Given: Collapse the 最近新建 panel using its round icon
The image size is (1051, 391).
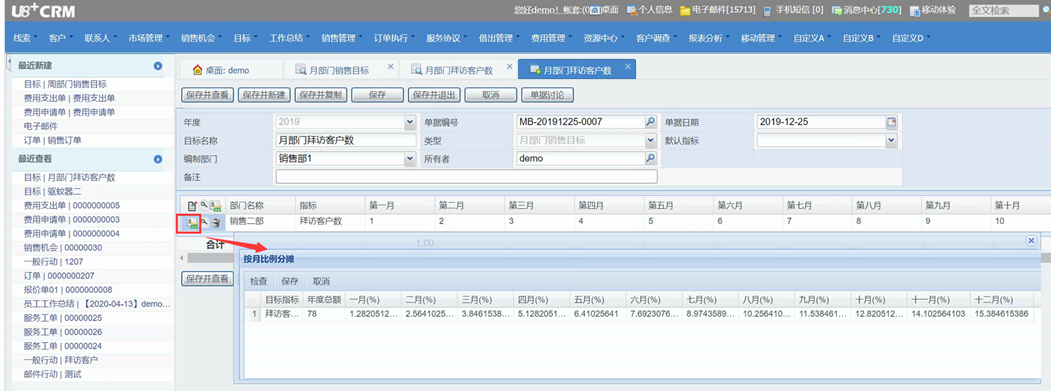Looking at the screenshot, I should (158, 66).
